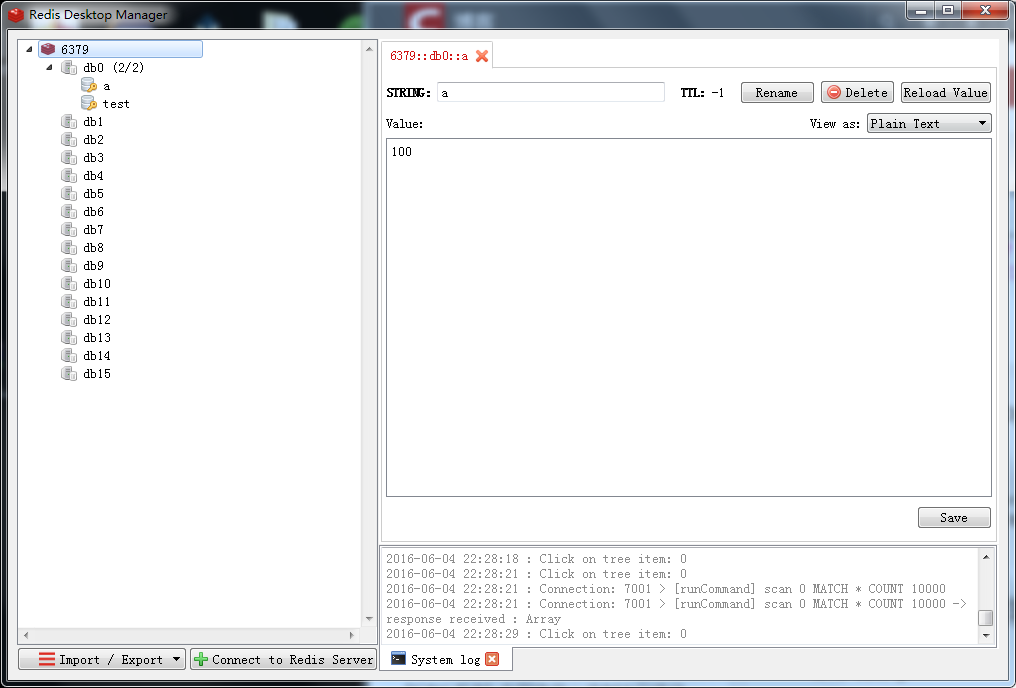Collapse the db0 tree node
1016x688 pixels.
[49, 67]
